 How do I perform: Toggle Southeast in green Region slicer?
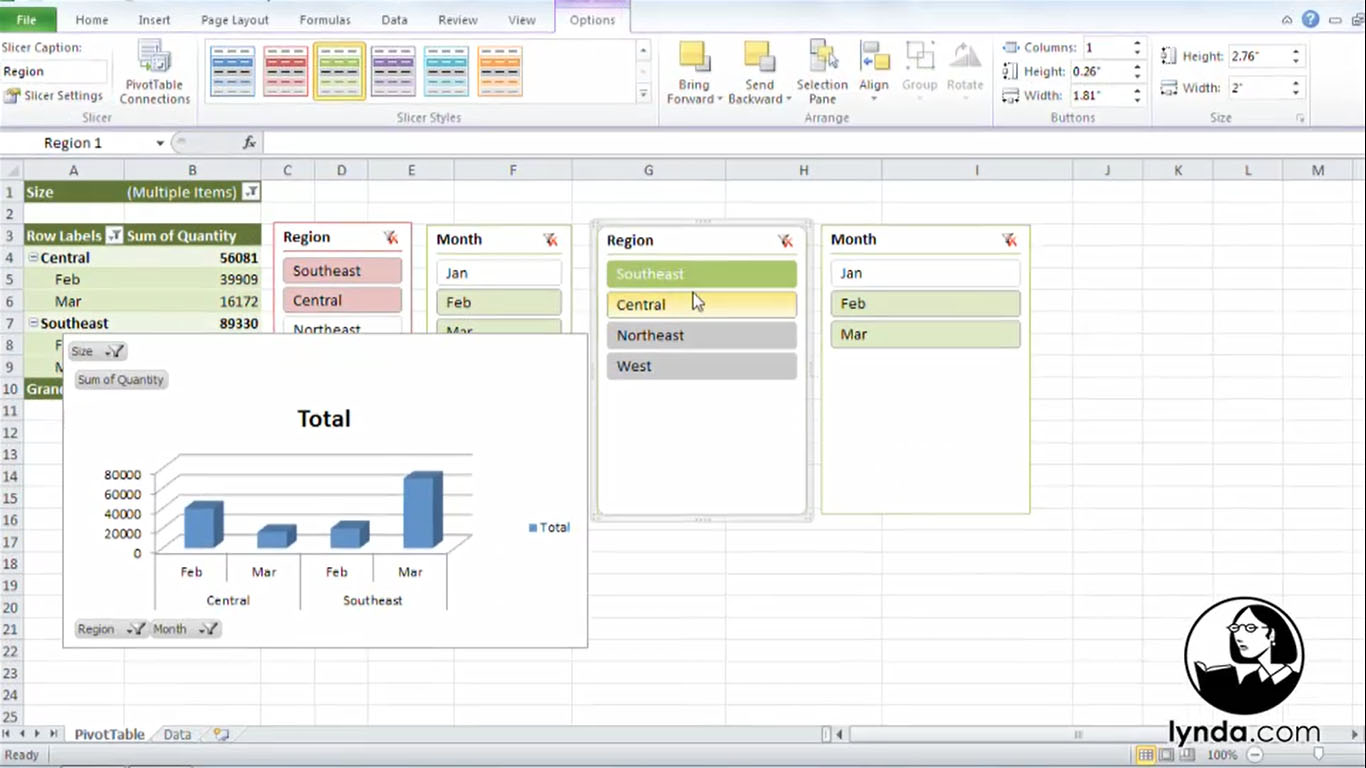pyautogui.click(x=702, y=274)
